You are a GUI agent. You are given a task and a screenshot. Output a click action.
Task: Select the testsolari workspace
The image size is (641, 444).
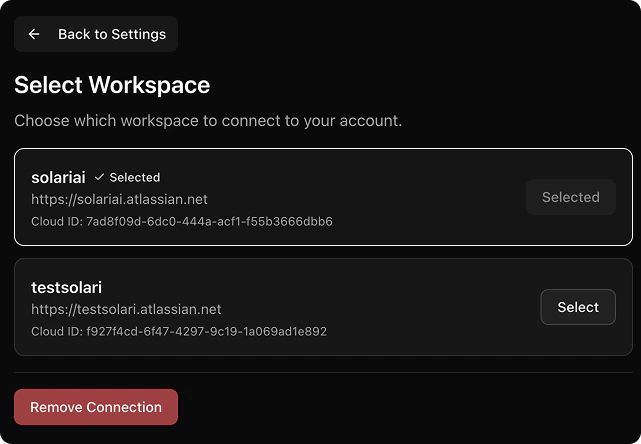tap(578, 307)
